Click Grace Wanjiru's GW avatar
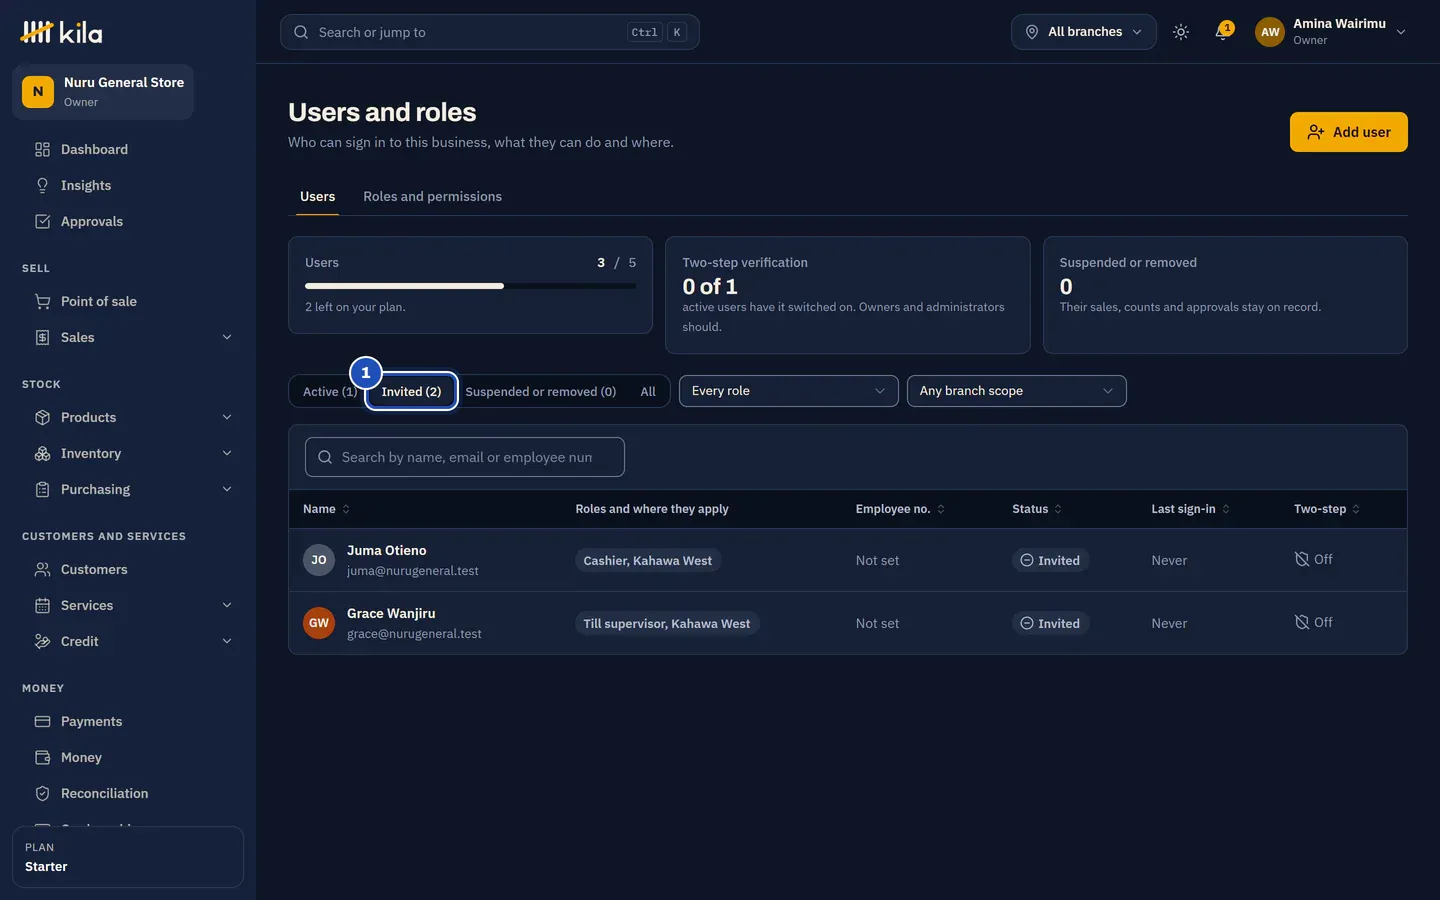This screenshot has width=1440, height=900. tap(319, 623)
